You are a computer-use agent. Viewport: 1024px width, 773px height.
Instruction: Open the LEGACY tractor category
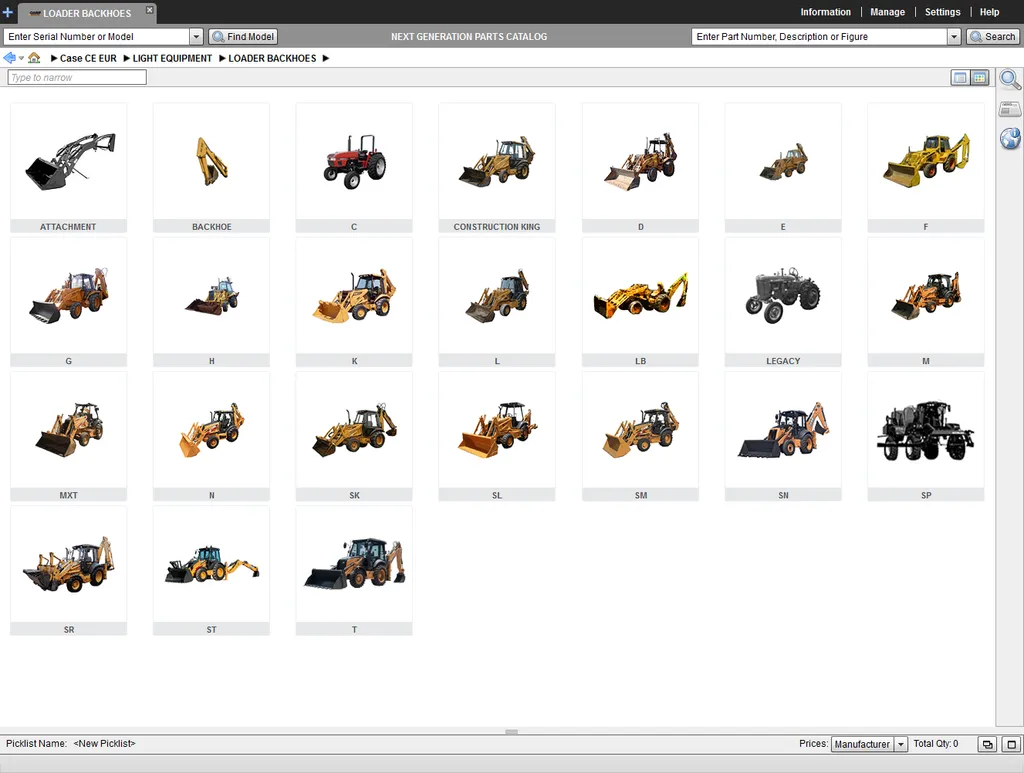point(783,302)
